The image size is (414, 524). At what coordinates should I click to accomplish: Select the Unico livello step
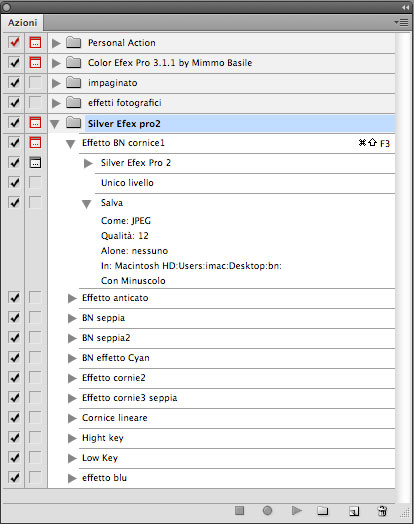click(x=127, y=183)
